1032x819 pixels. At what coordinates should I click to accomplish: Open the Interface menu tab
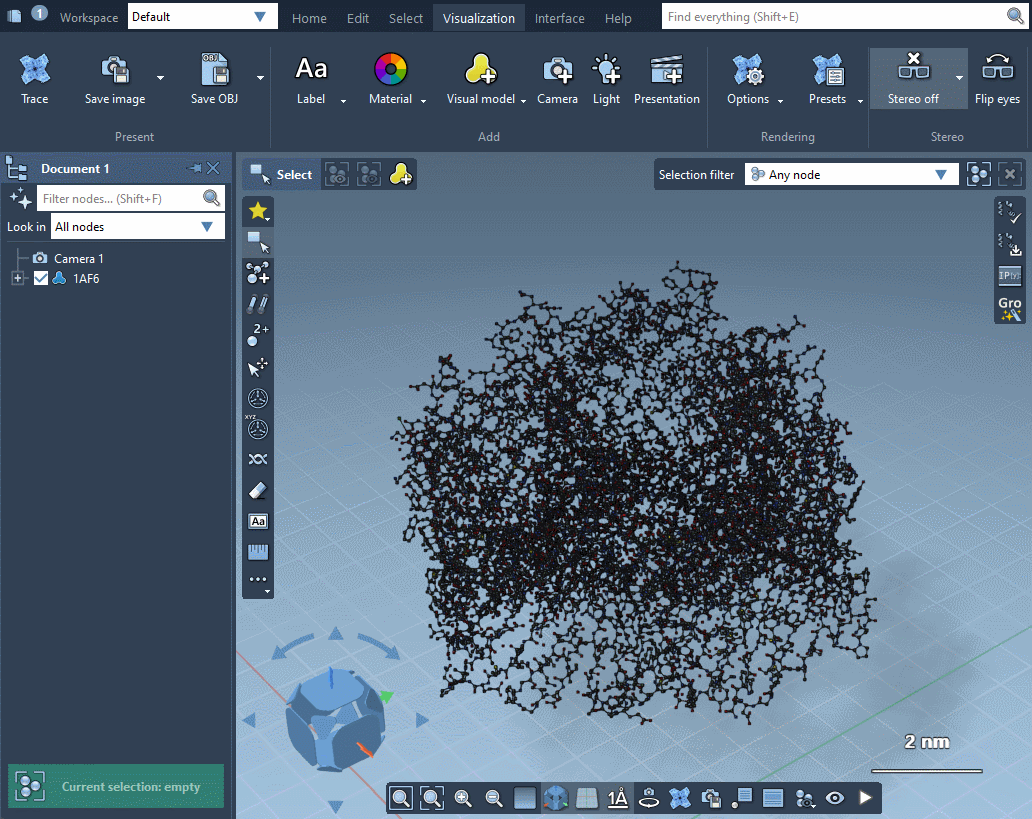coord(560,18)
